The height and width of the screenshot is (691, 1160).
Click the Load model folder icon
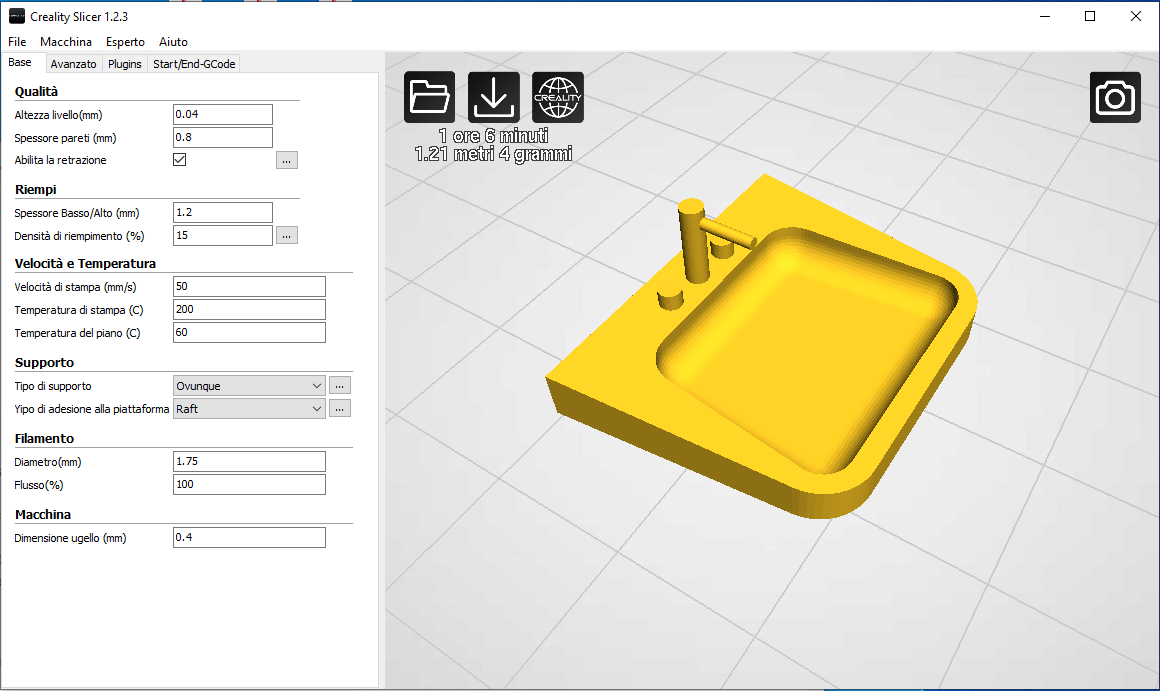430,97
